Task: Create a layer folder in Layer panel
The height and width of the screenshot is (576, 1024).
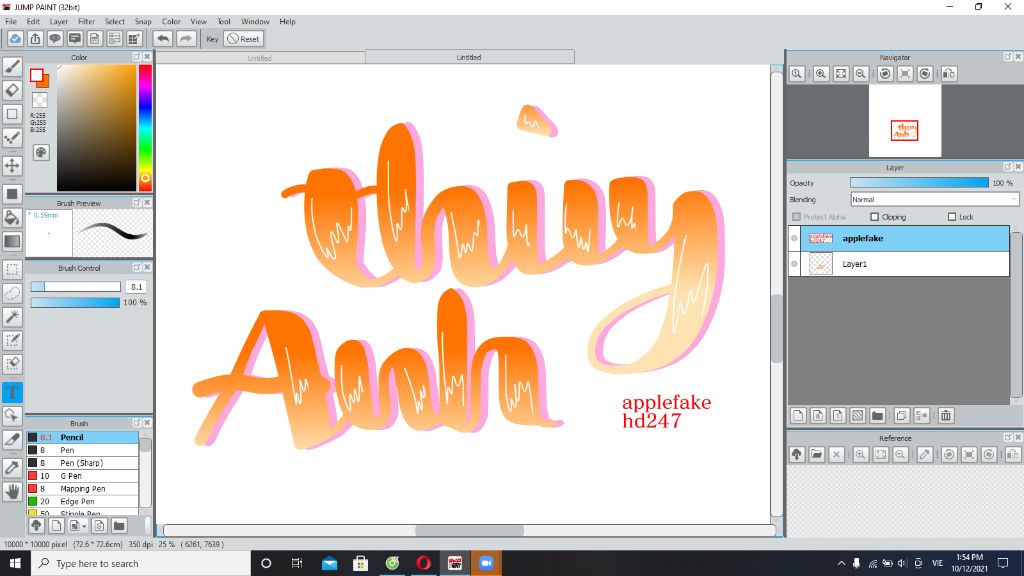Action: (878, 415)
